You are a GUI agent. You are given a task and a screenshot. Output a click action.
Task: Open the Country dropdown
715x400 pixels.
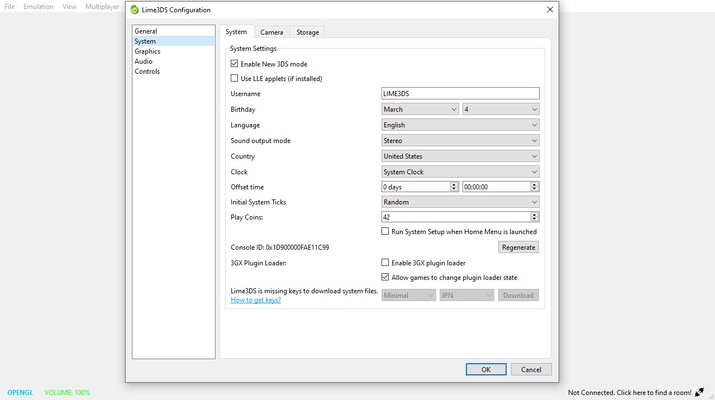tap(460, 156)
